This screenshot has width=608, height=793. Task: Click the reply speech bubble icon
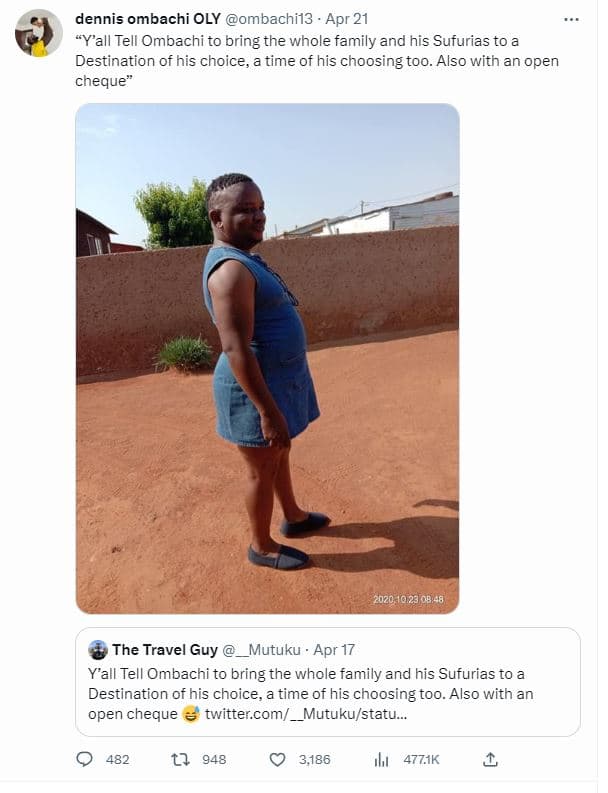point(85,760)
